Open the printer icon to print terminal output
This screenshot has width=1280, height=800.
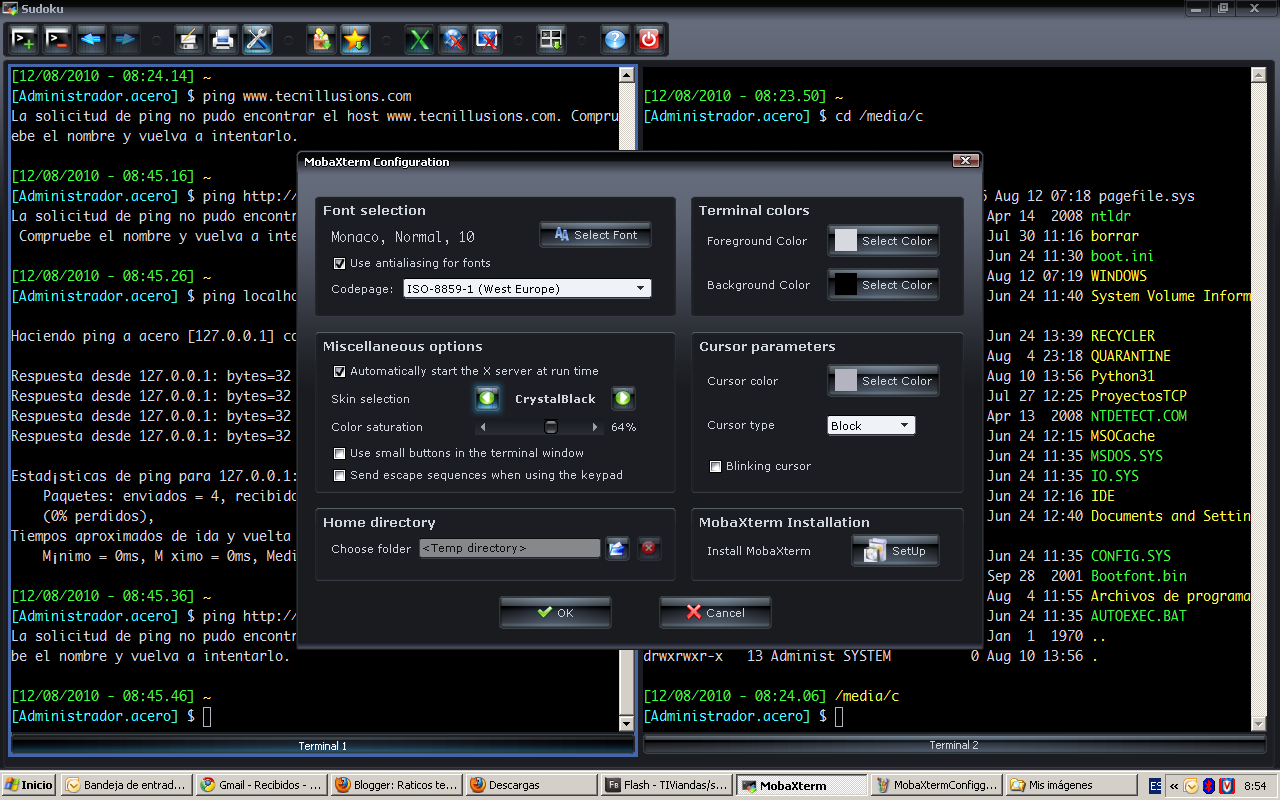(x=222, y=39)
